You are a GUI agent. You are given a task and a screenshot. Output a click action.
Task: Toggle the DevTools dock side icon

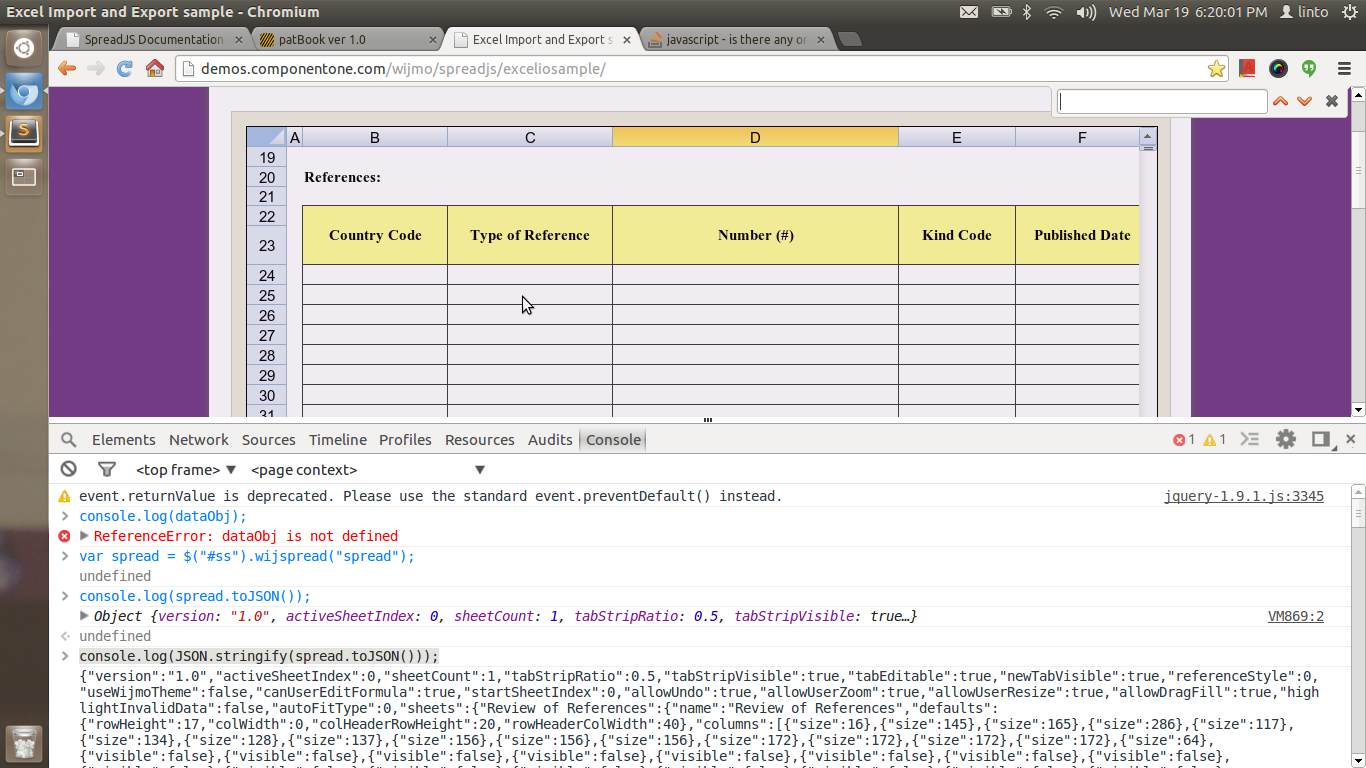(x=1320, y=439)
